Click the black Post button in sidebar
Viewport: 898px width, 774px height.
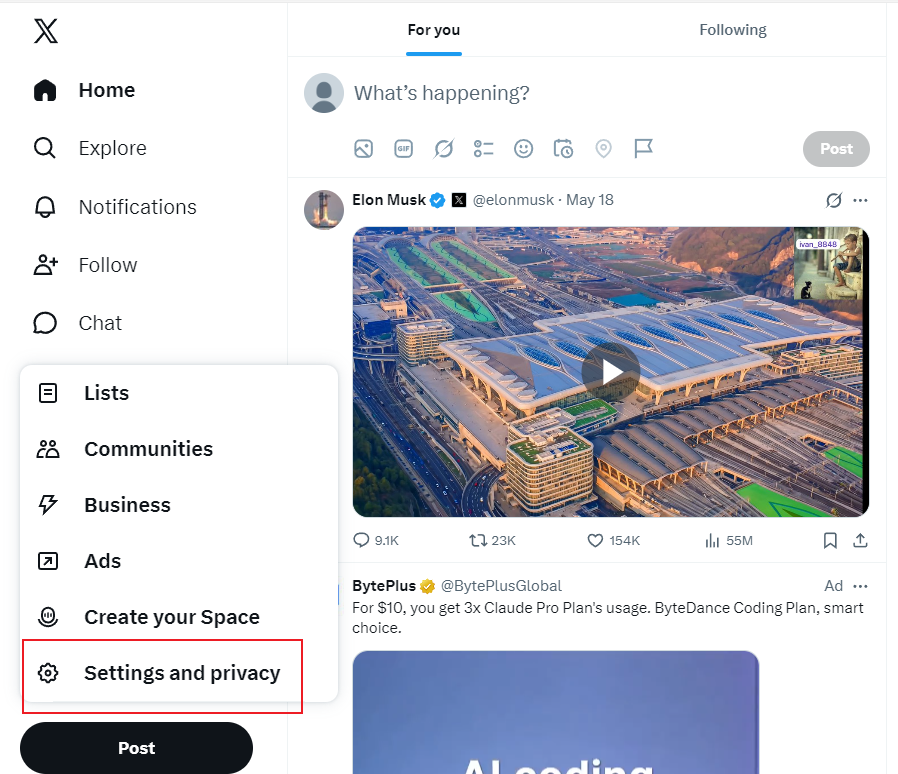(x=136, y=748)
